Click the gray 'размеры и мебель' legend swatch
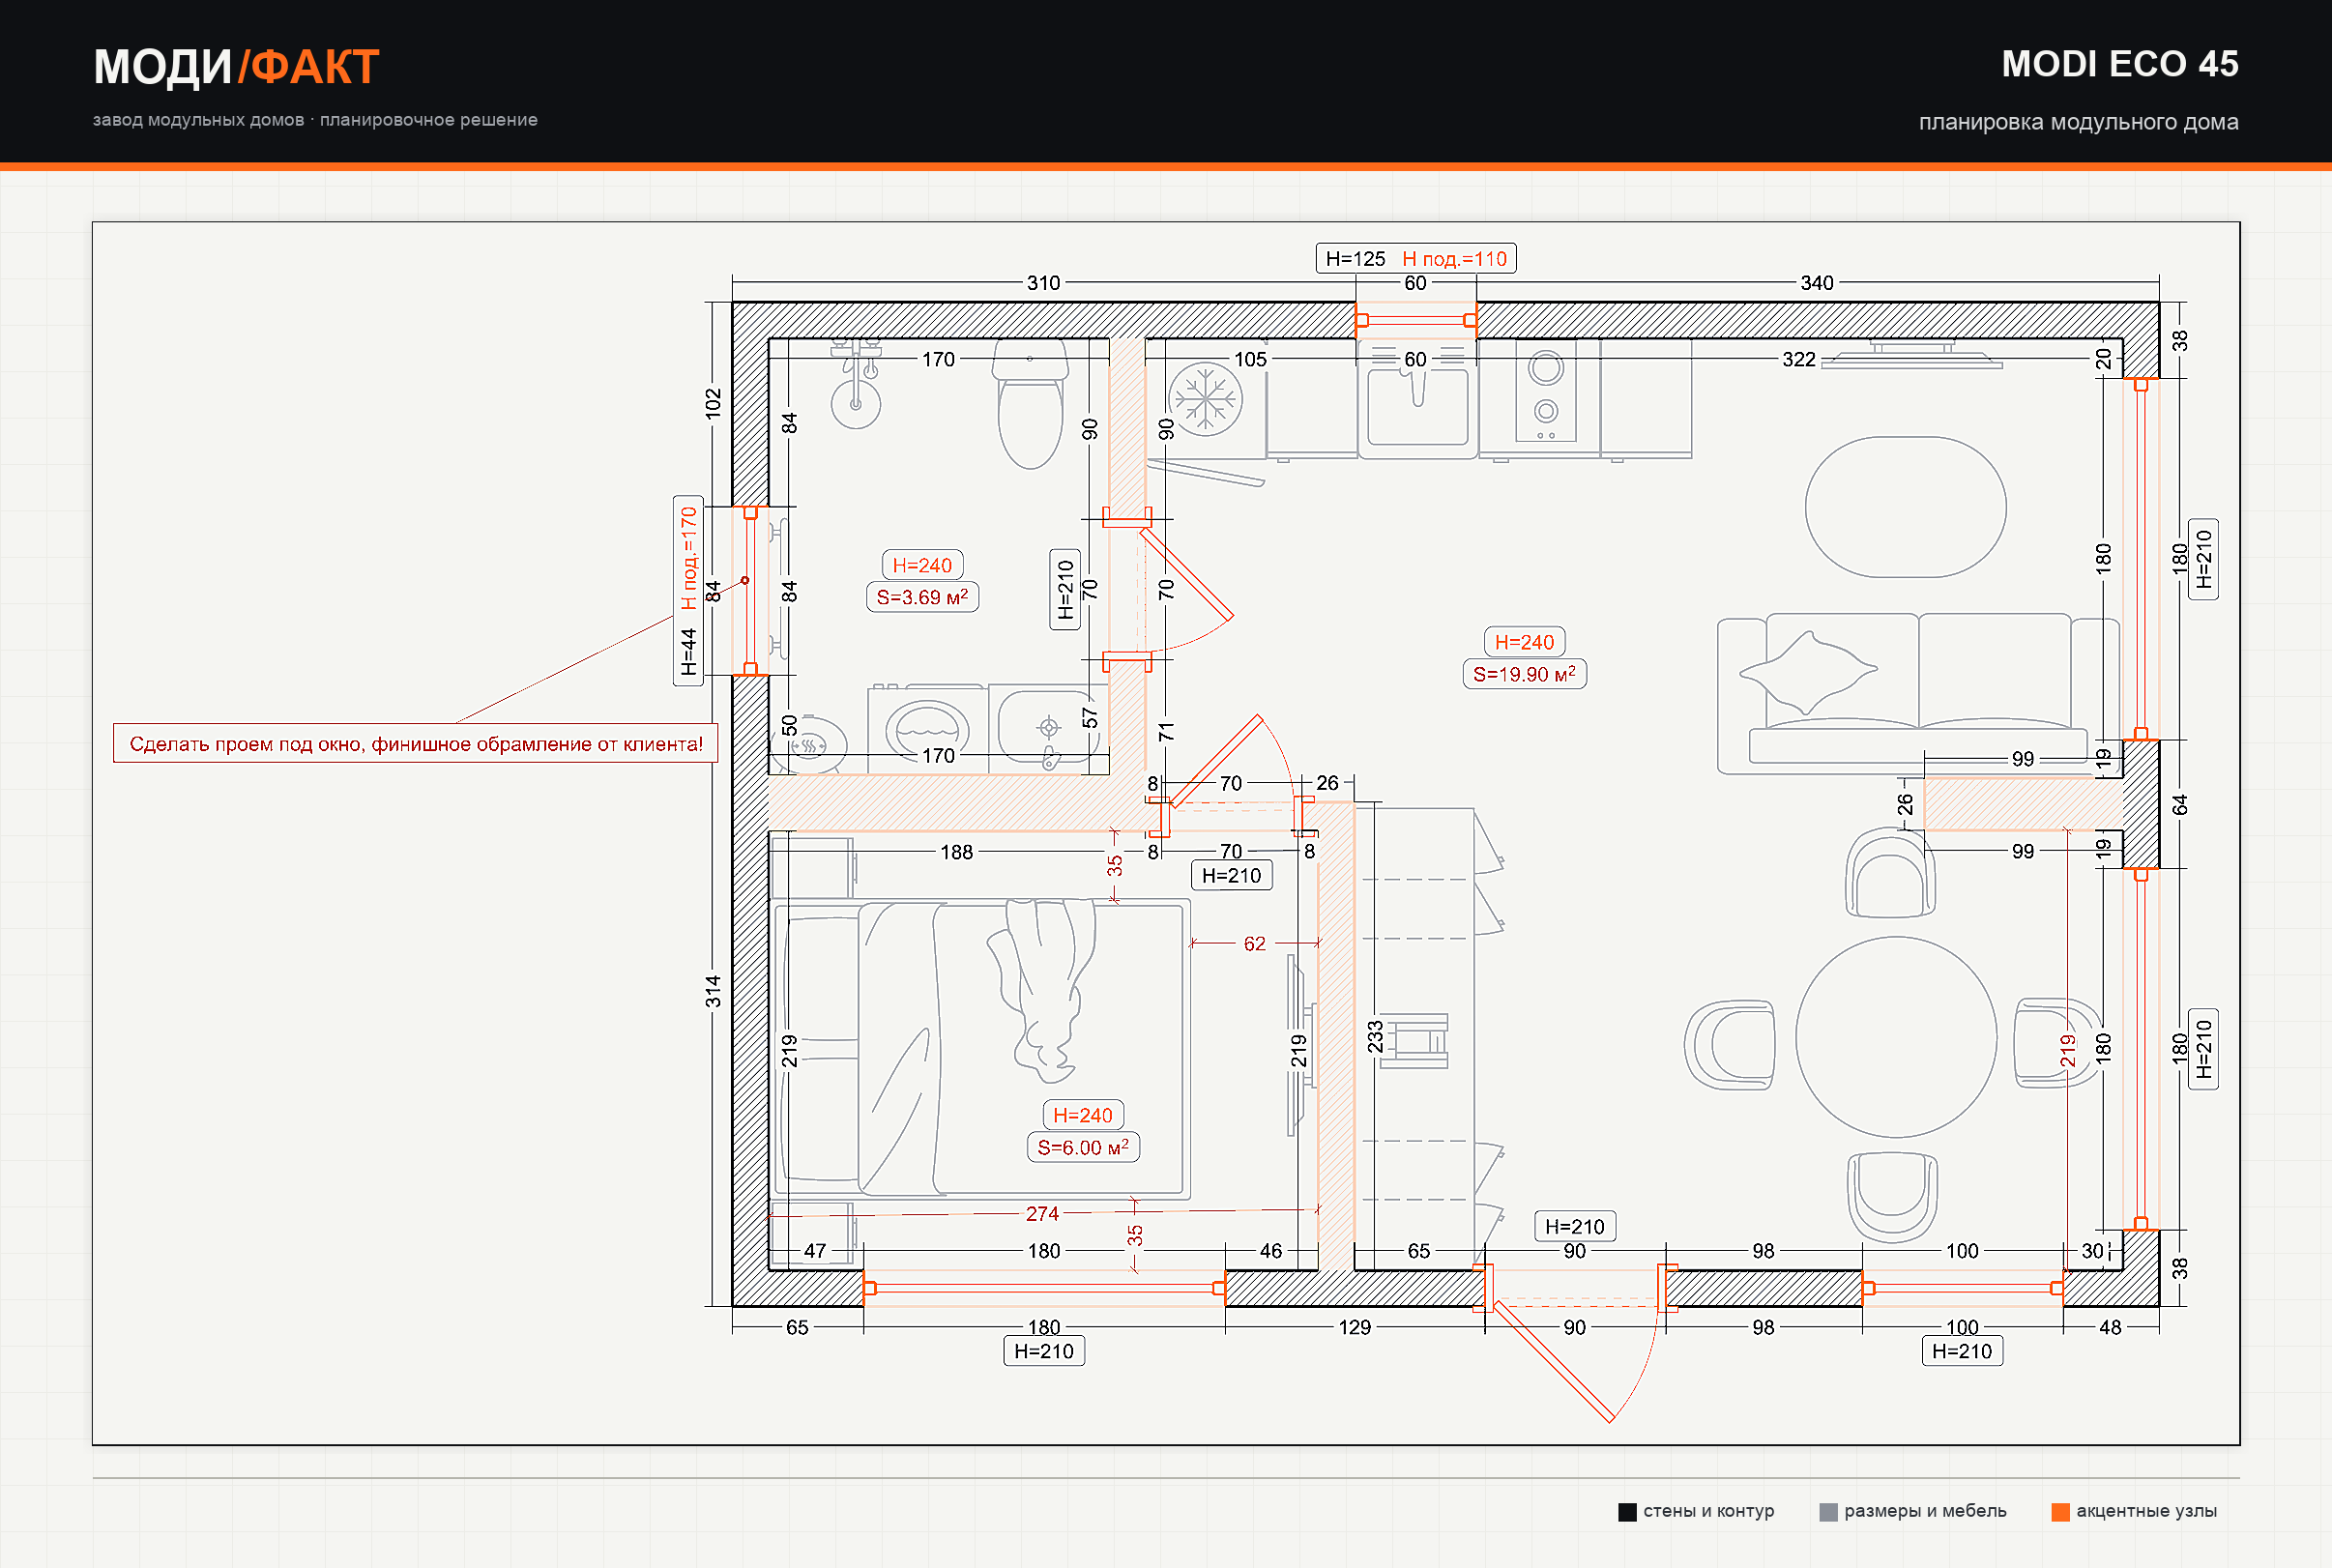Image resolution: width=2332 pixels, height=1568 pixels. tap(1828, 1512)
